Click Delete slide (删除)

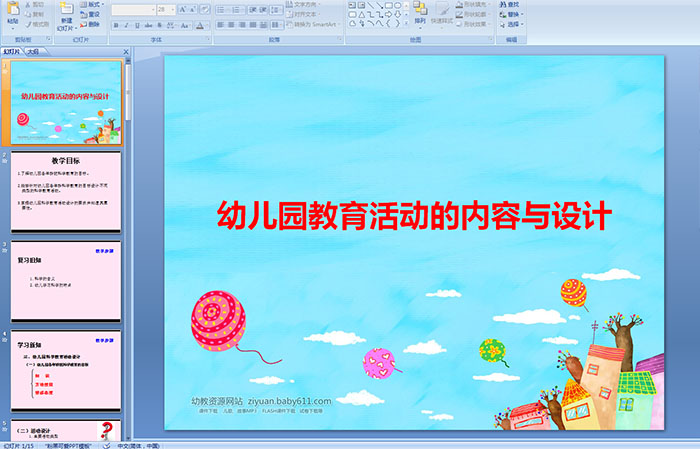click(x=90, y=24)
